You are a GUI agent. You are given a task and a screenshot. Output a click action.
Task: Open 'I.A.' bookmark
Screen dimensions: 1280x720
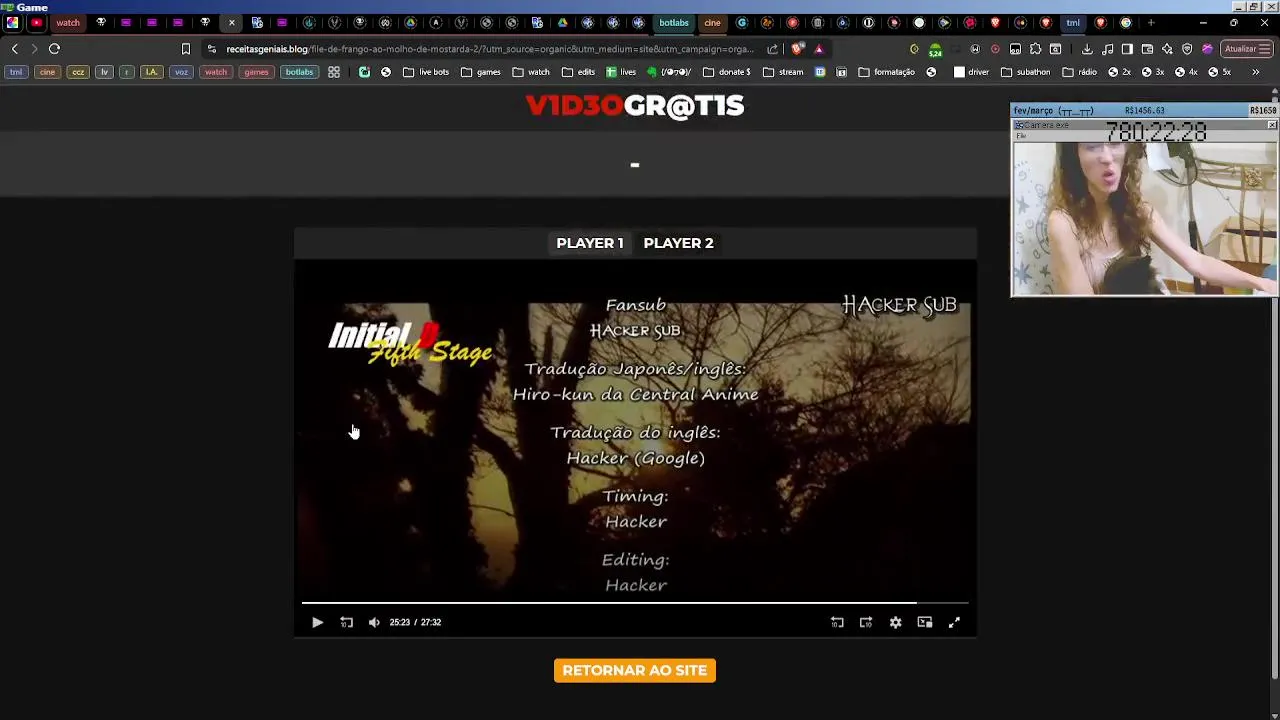point(151,72)
